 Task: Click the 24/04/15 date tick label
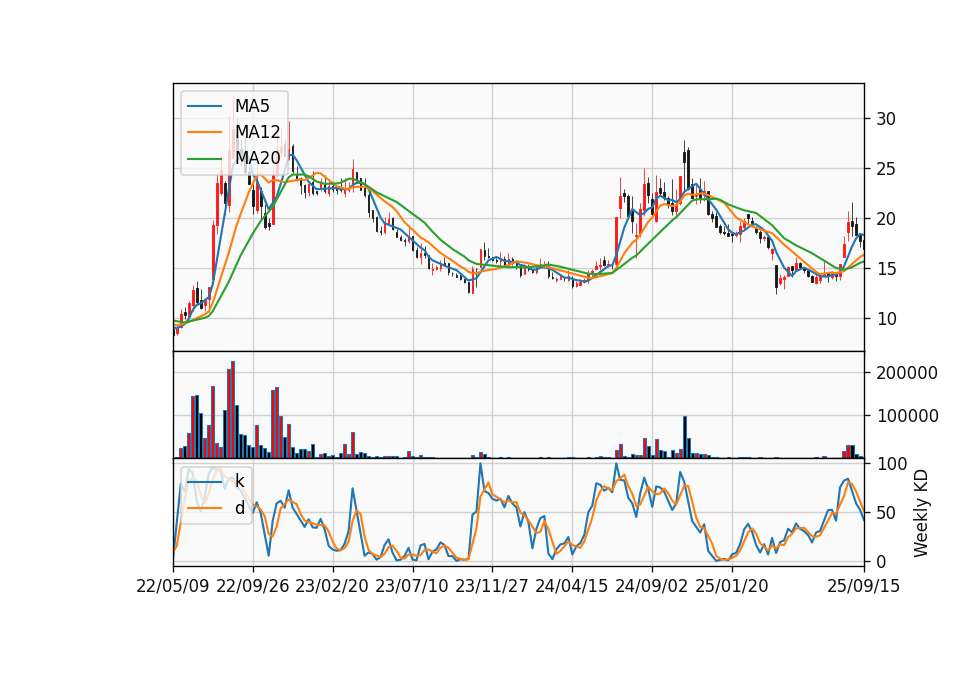click(x=572, y=586)
